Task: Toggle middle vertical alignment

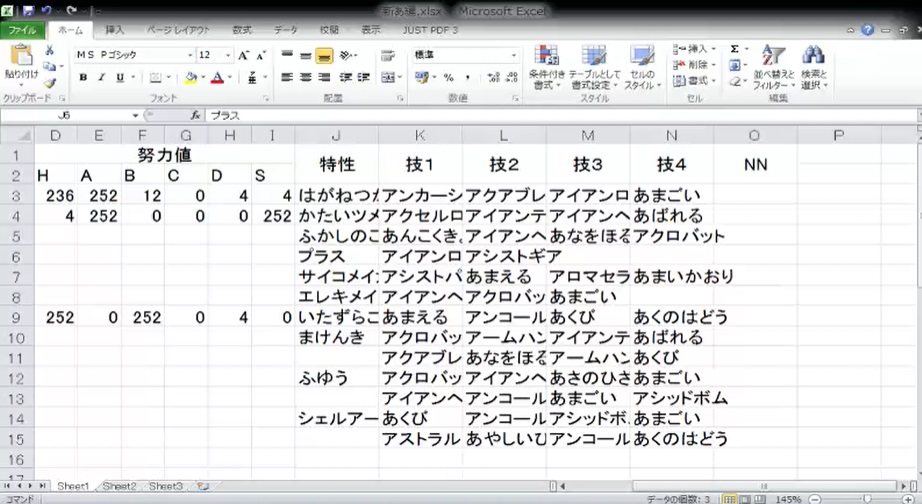Action: pos(306,55)
